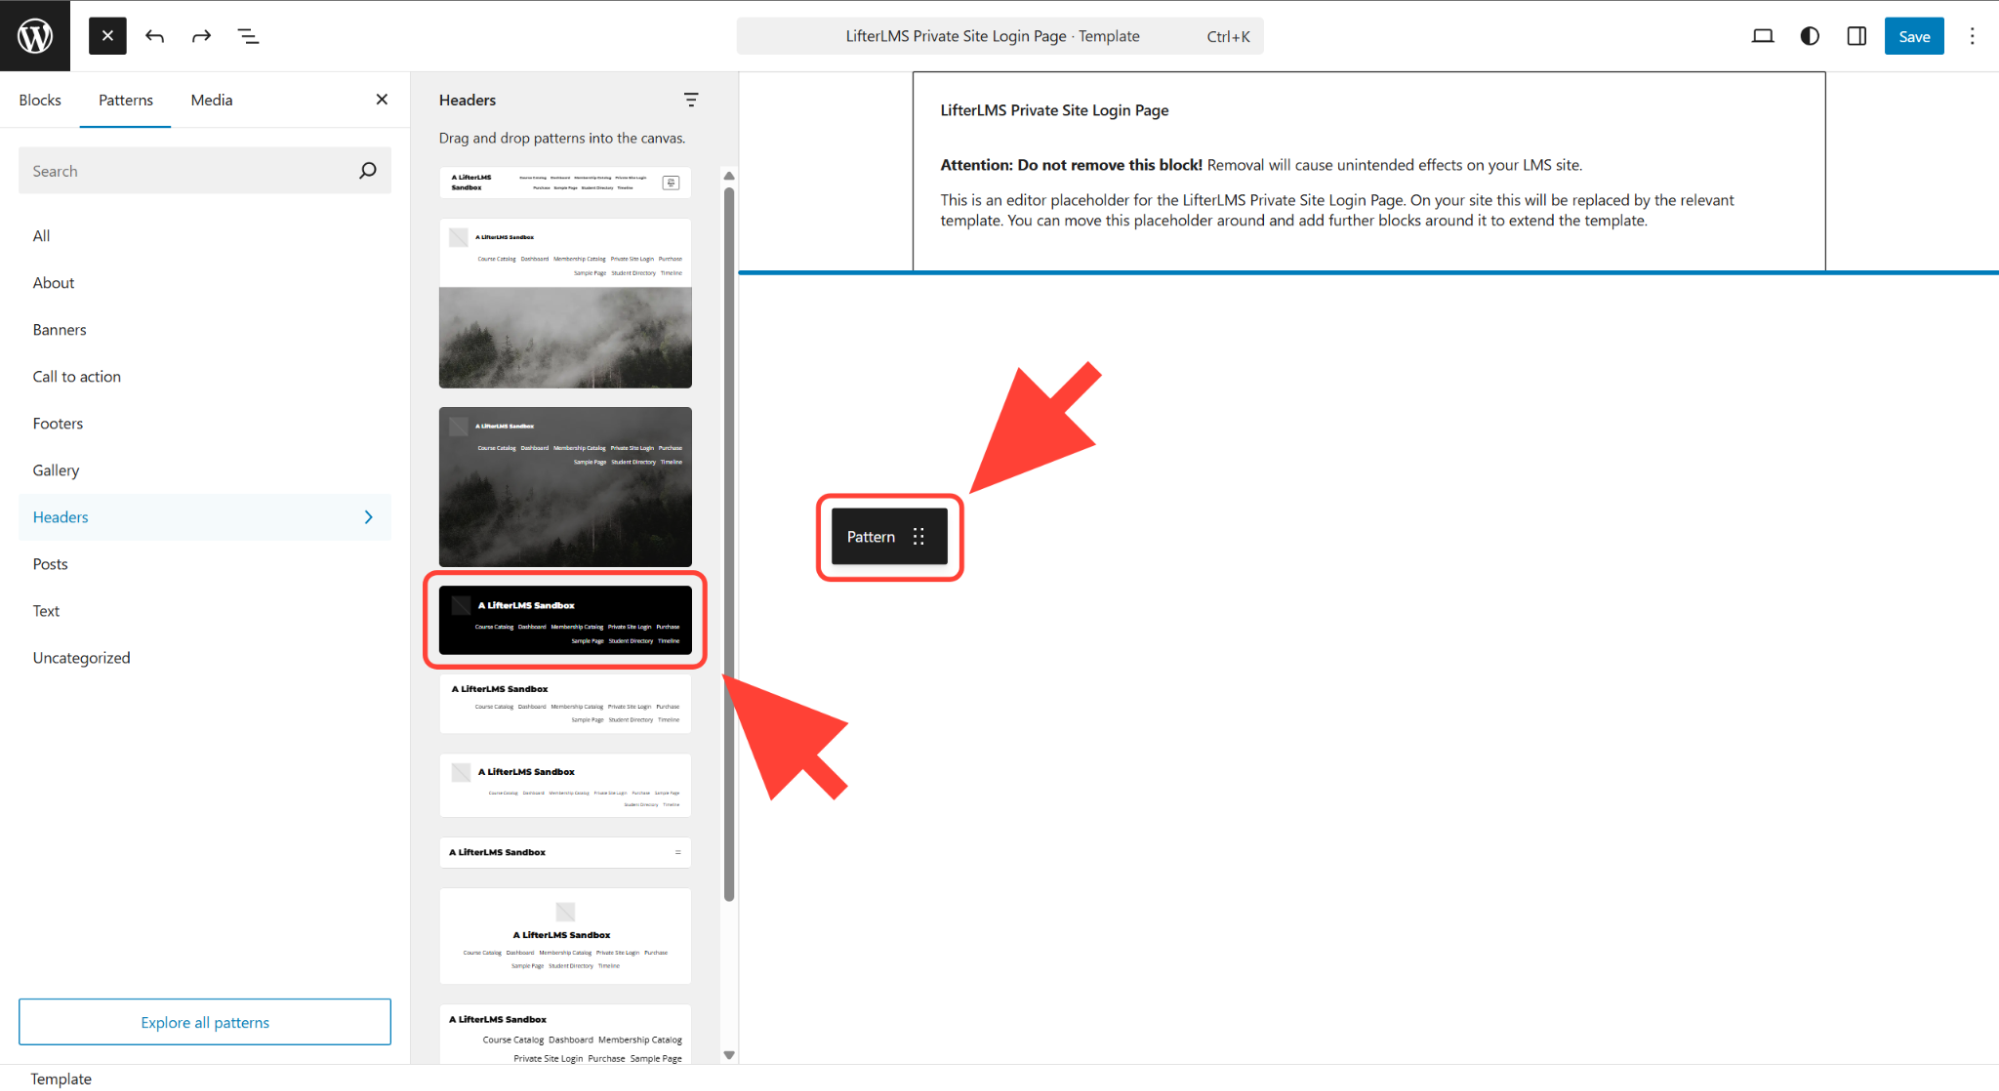Click the Redo arrow icon
The width and height of the screenshot is (1999, 1091).
click(201, 36)
